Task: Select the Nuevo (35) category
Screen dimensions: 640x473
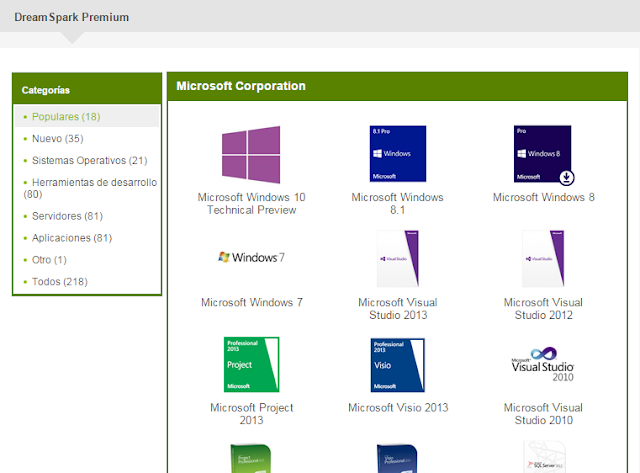Action: pyautogui.click(x=58, y=139)
